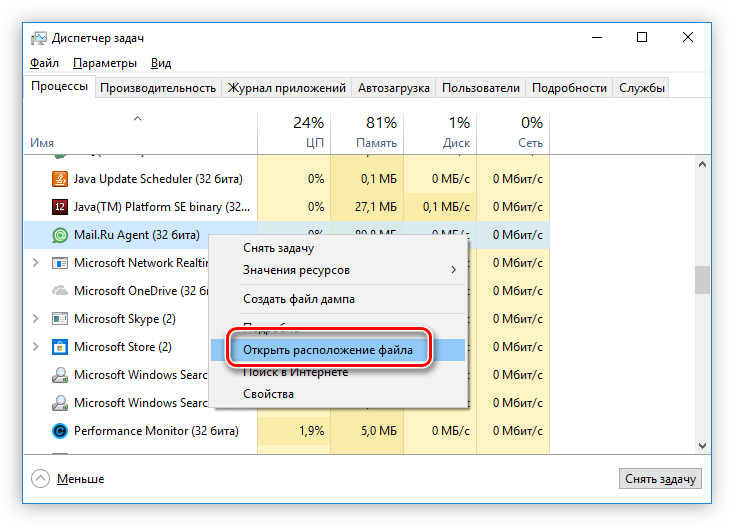Expand the Microsoft Skype (2) process group

36,319
